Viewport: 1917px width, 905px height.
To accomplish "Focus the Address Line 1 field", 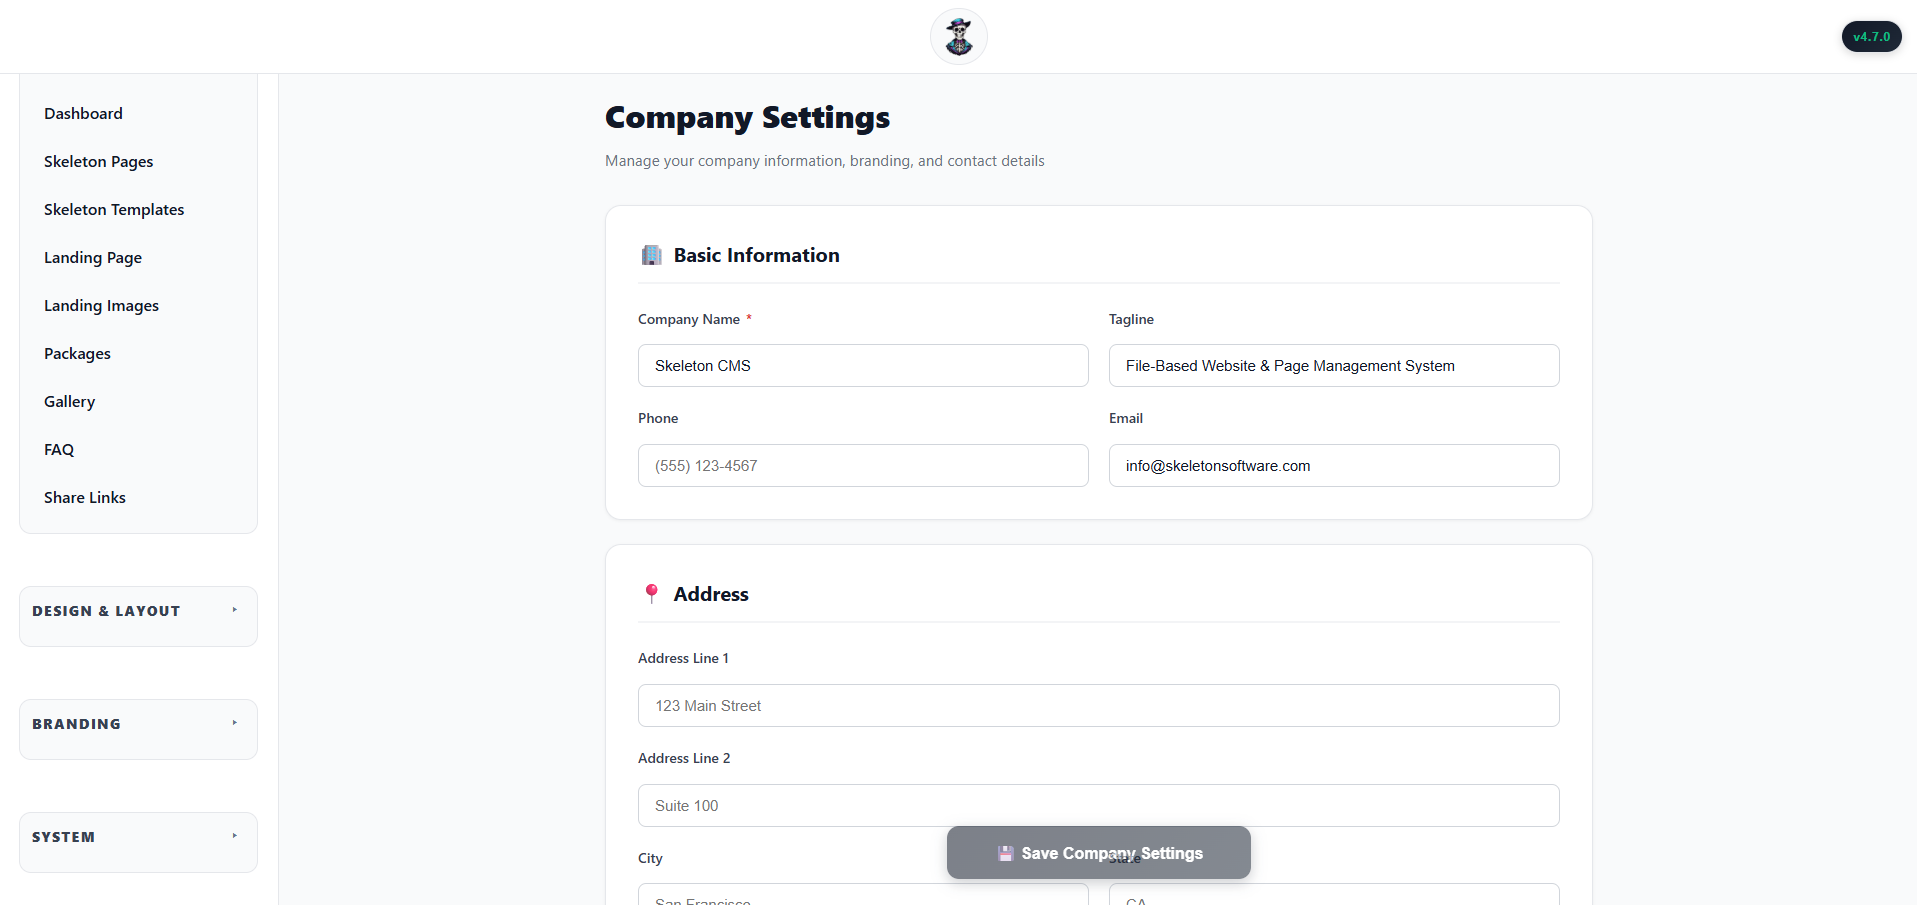I will (x=1098, y=706).
